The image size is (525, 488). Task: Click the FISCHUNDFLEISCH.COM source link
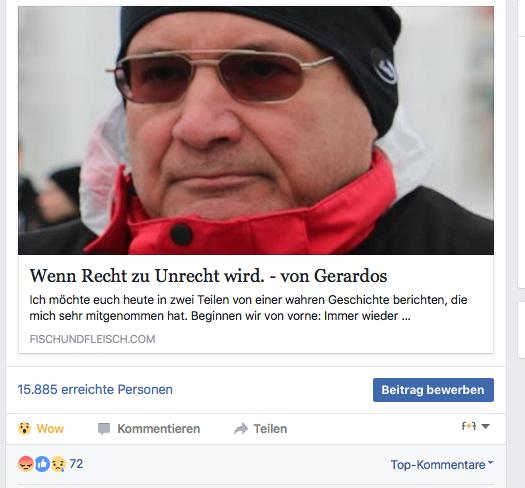click(92, 339)
